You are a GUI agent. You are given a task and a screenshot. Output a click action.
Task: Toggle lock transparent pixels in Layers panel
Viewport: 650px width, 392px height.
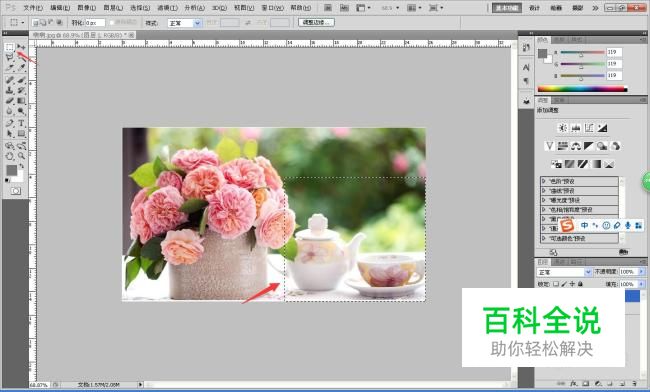tap(555, 284)
